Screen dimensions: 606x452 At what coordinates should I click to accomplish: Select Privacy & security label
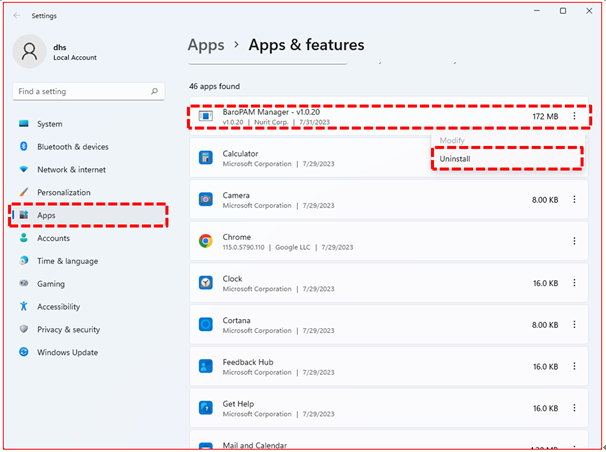coord(68,330)
